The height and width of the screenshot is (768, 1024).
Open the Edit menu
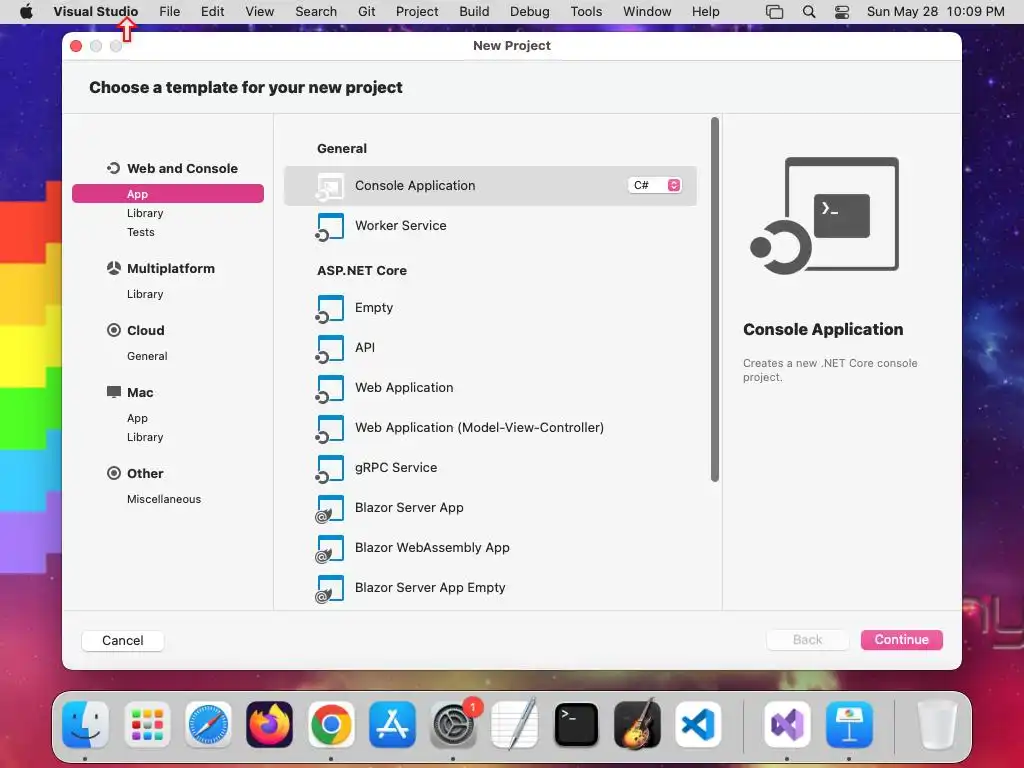coord(212,11)
